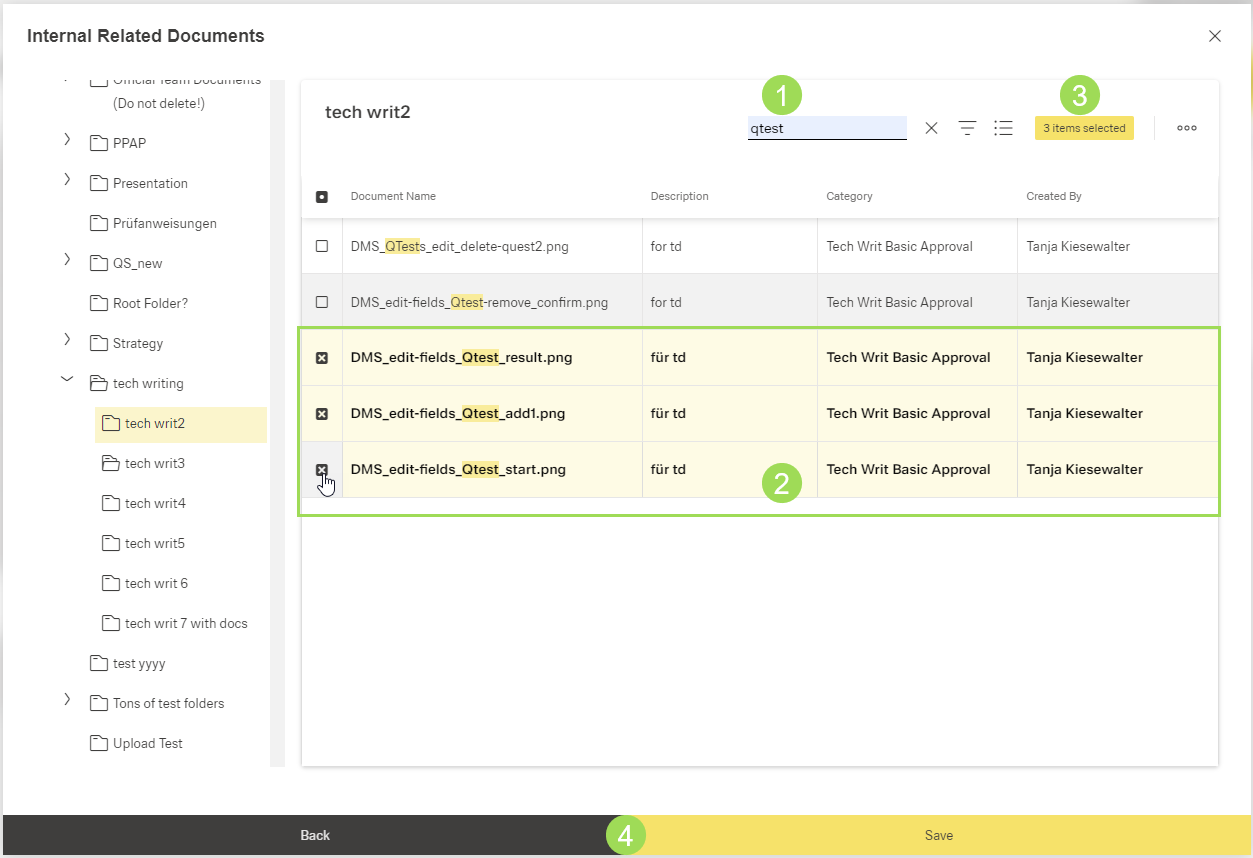Open the Prüfanweisungen folder

164,223
